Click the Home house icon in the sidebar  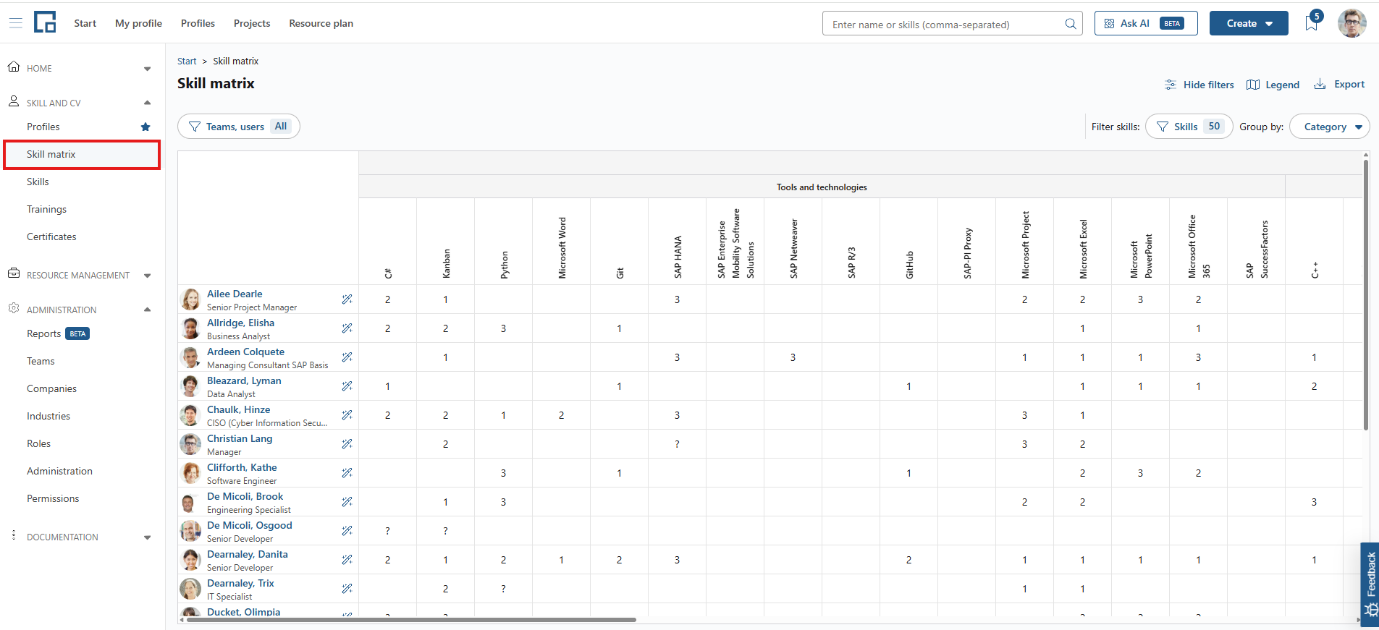pos(14,68)
